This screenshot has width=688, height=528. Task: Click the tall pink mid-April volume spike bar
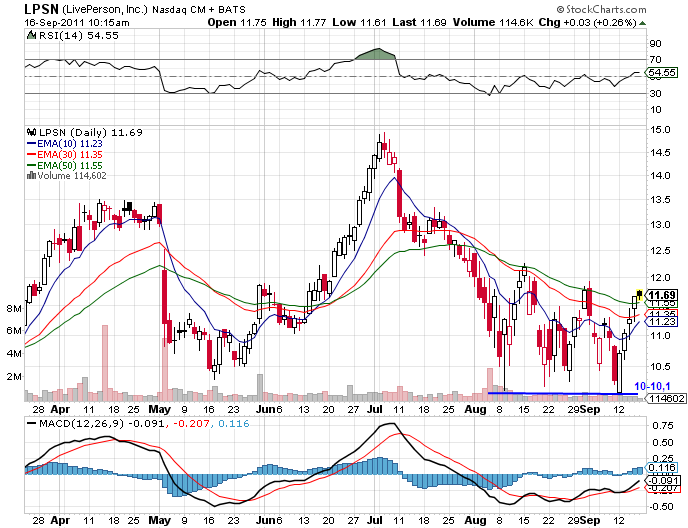pos(105,363)
